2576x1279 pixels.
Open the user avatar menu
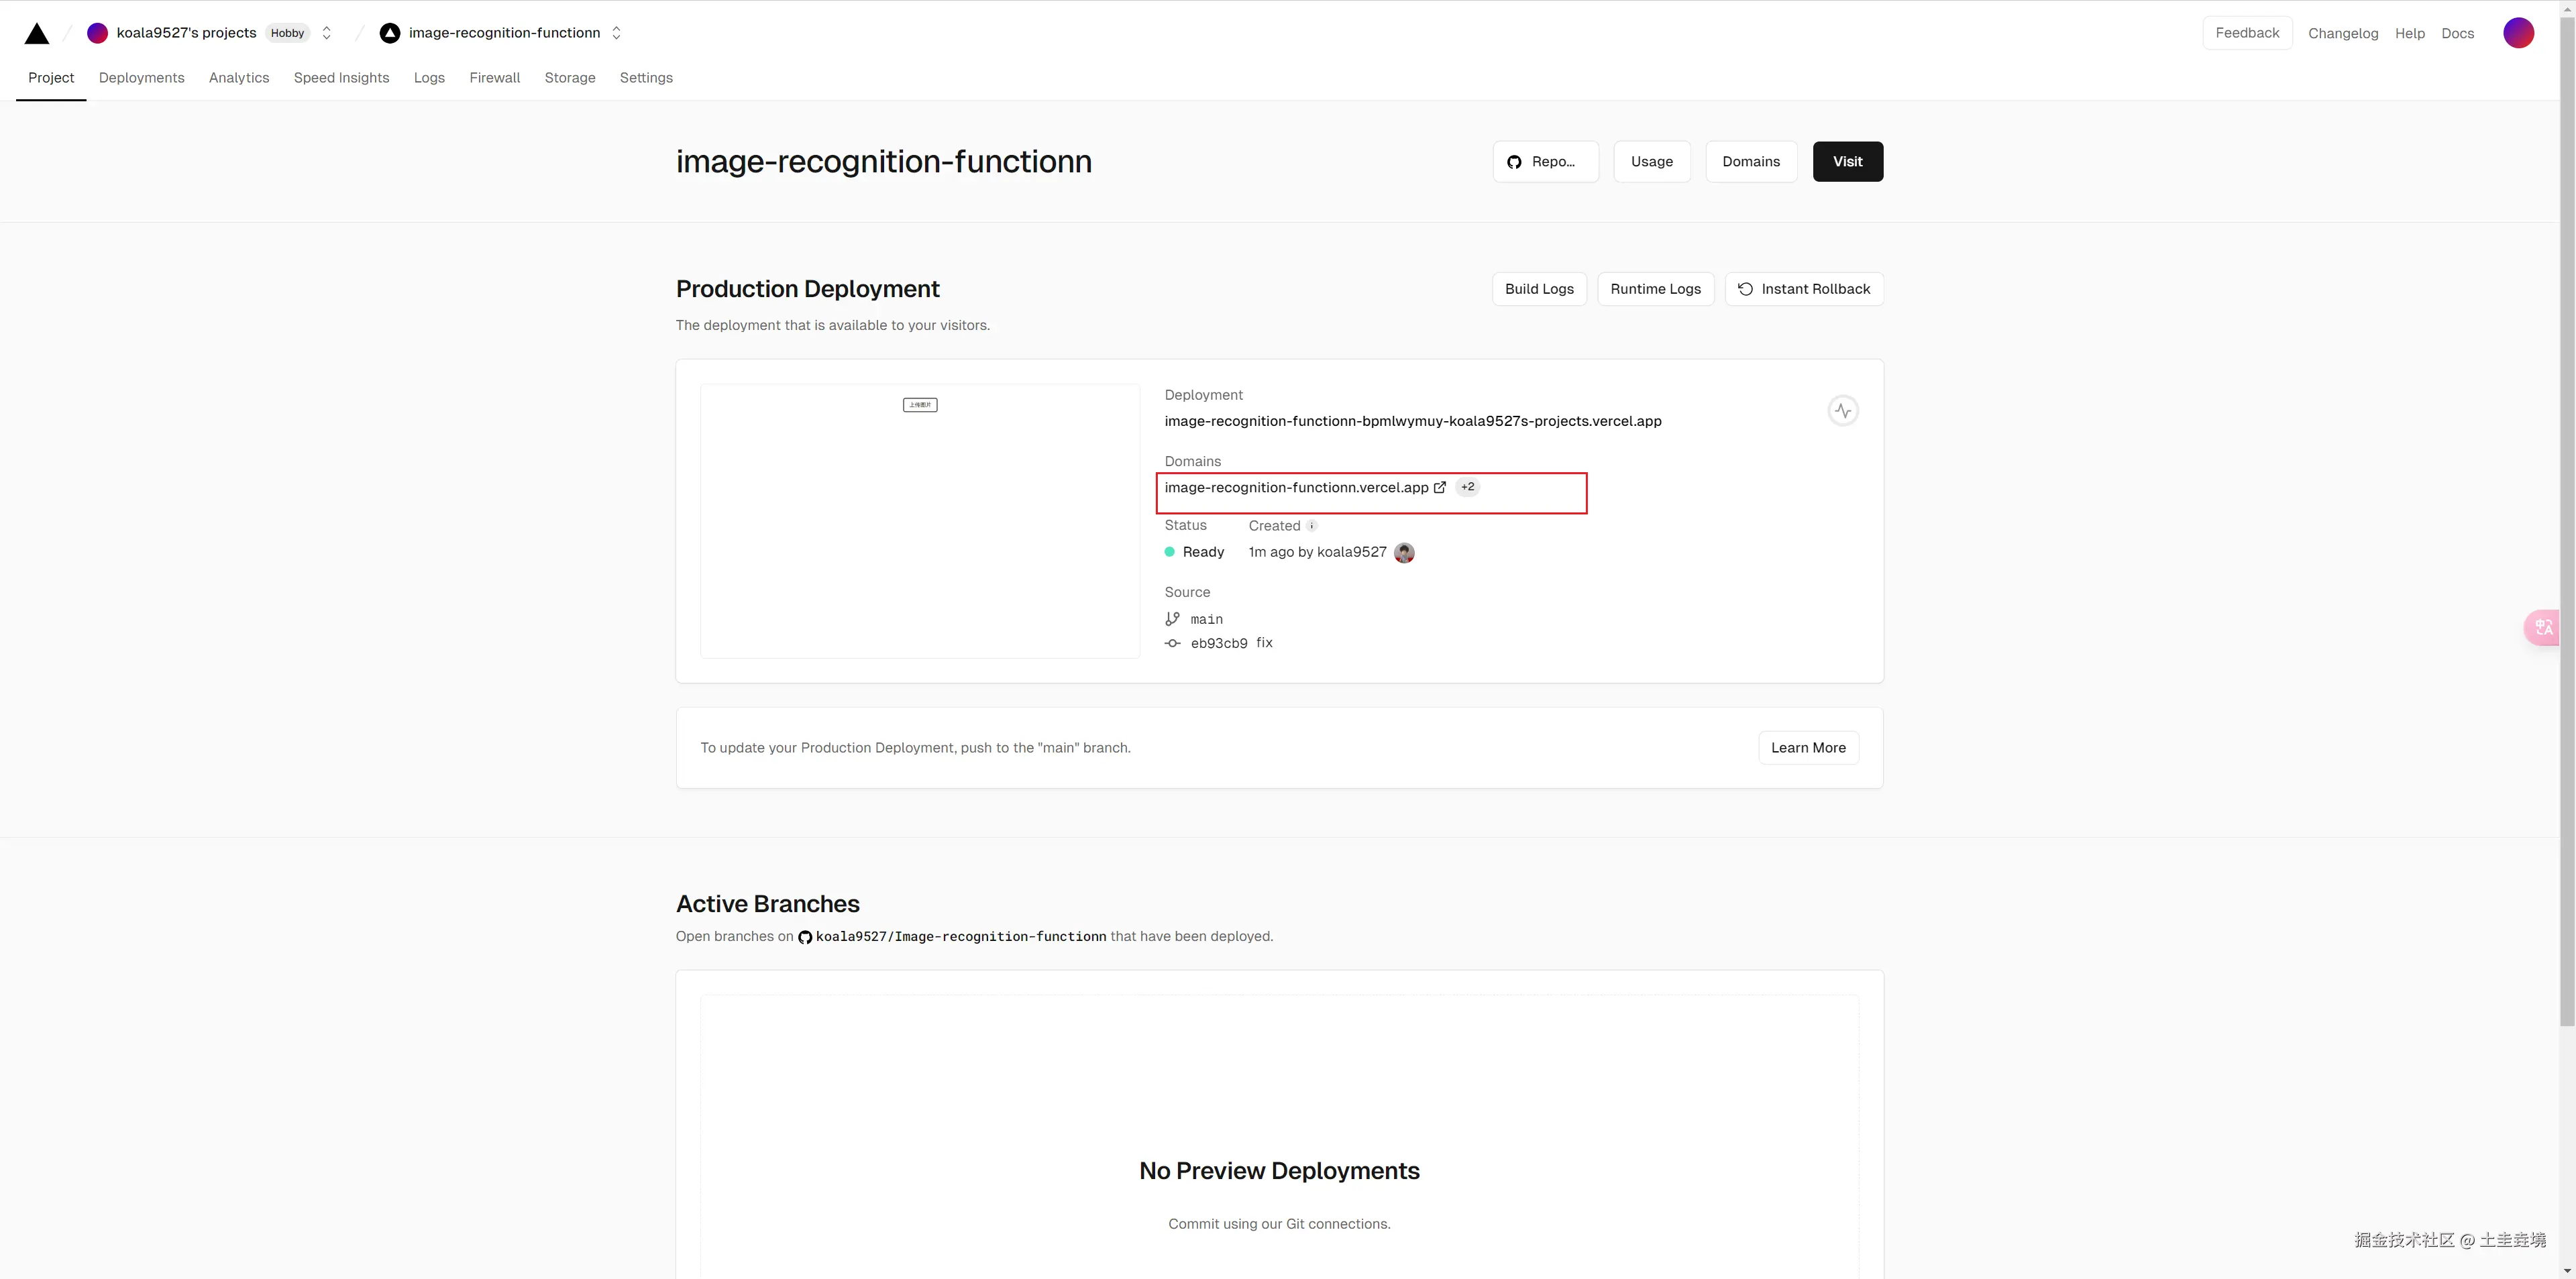click(x=2517, y=33)
